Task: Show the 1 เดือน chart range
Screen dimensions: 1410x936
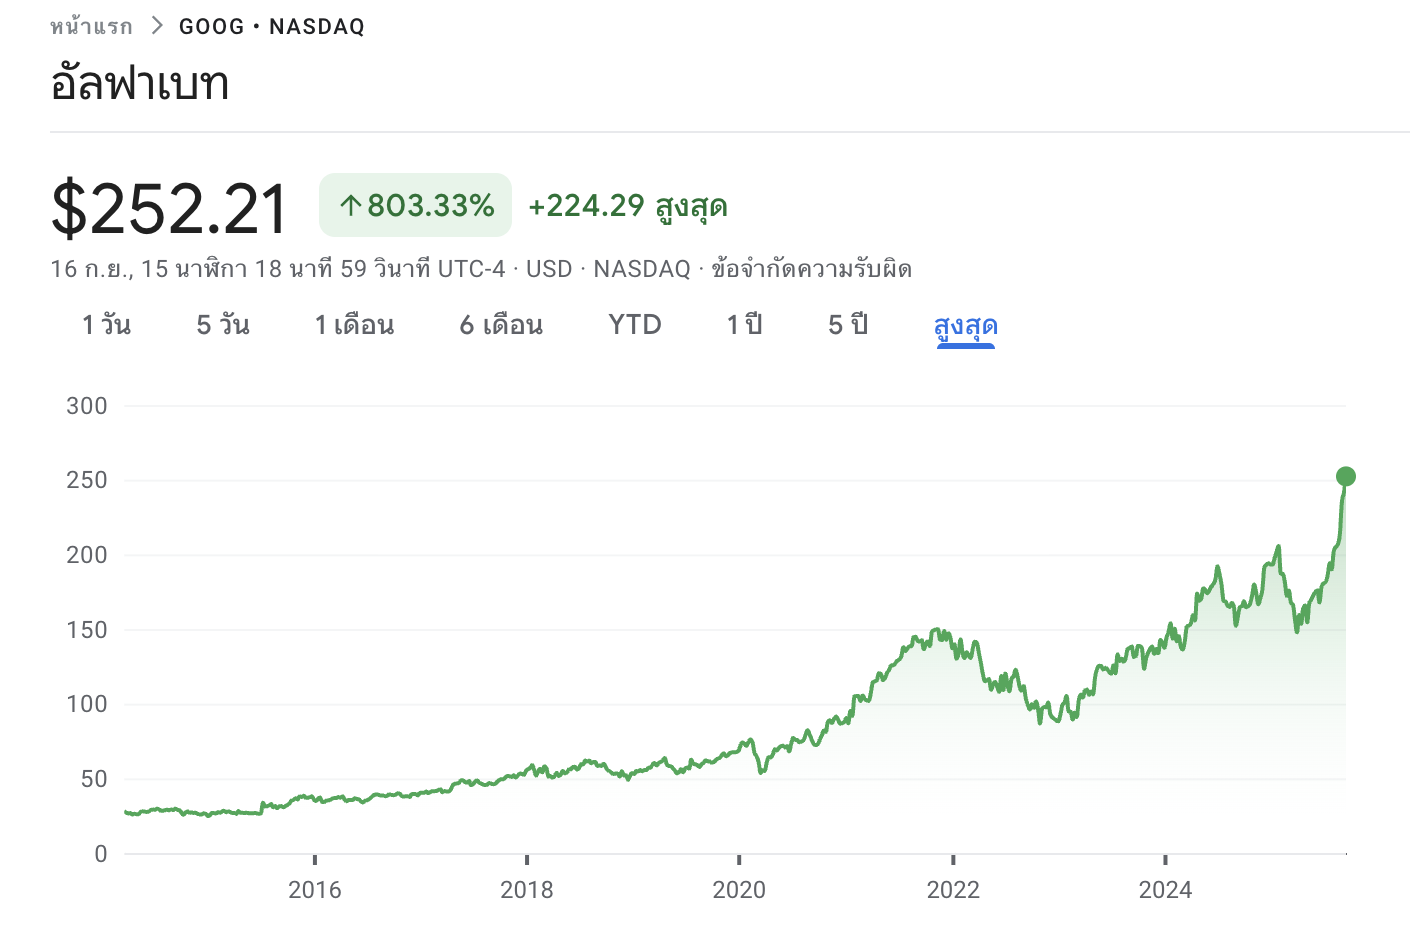Action: point(354,325)
